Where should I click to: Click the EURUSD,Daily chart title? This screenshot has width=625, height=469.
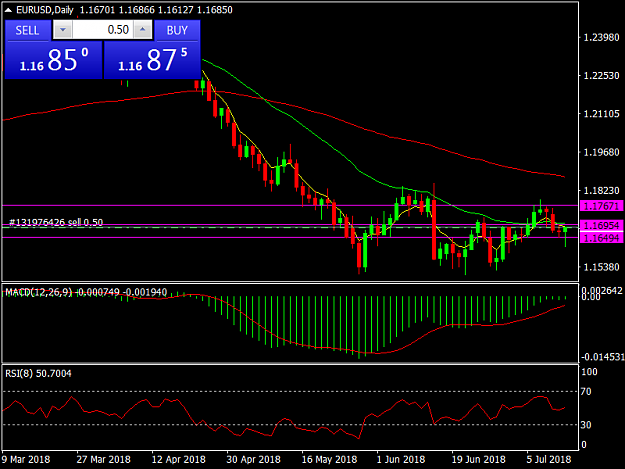pyautogui.click(x=45, y=10)
